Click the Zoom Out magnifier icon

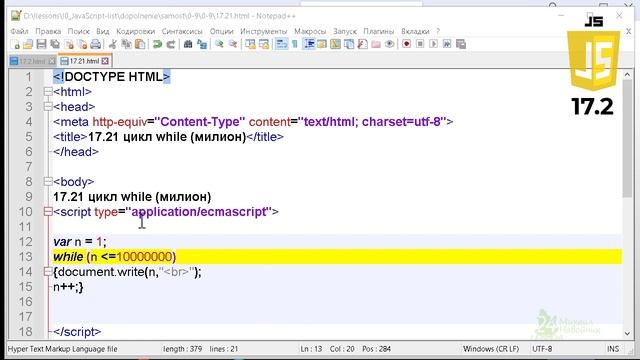pyautogui.click(x=233, y=44)
